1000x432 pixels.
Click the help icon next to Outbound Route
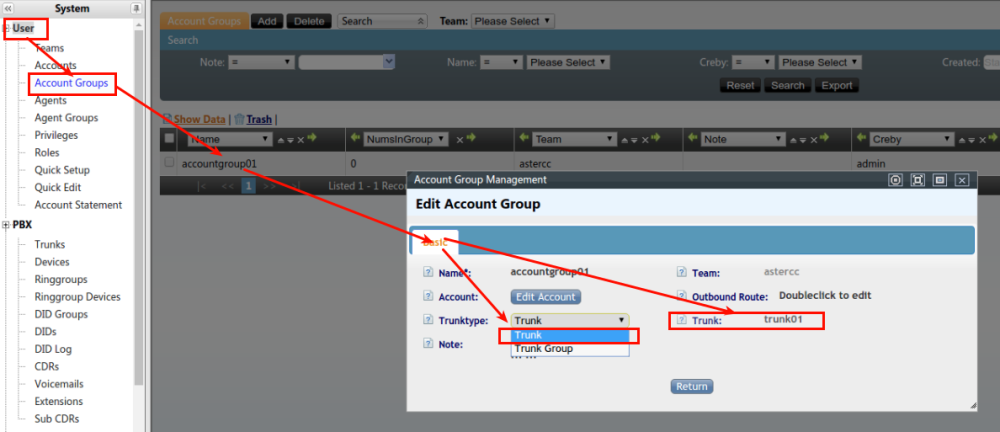point(681,296)
